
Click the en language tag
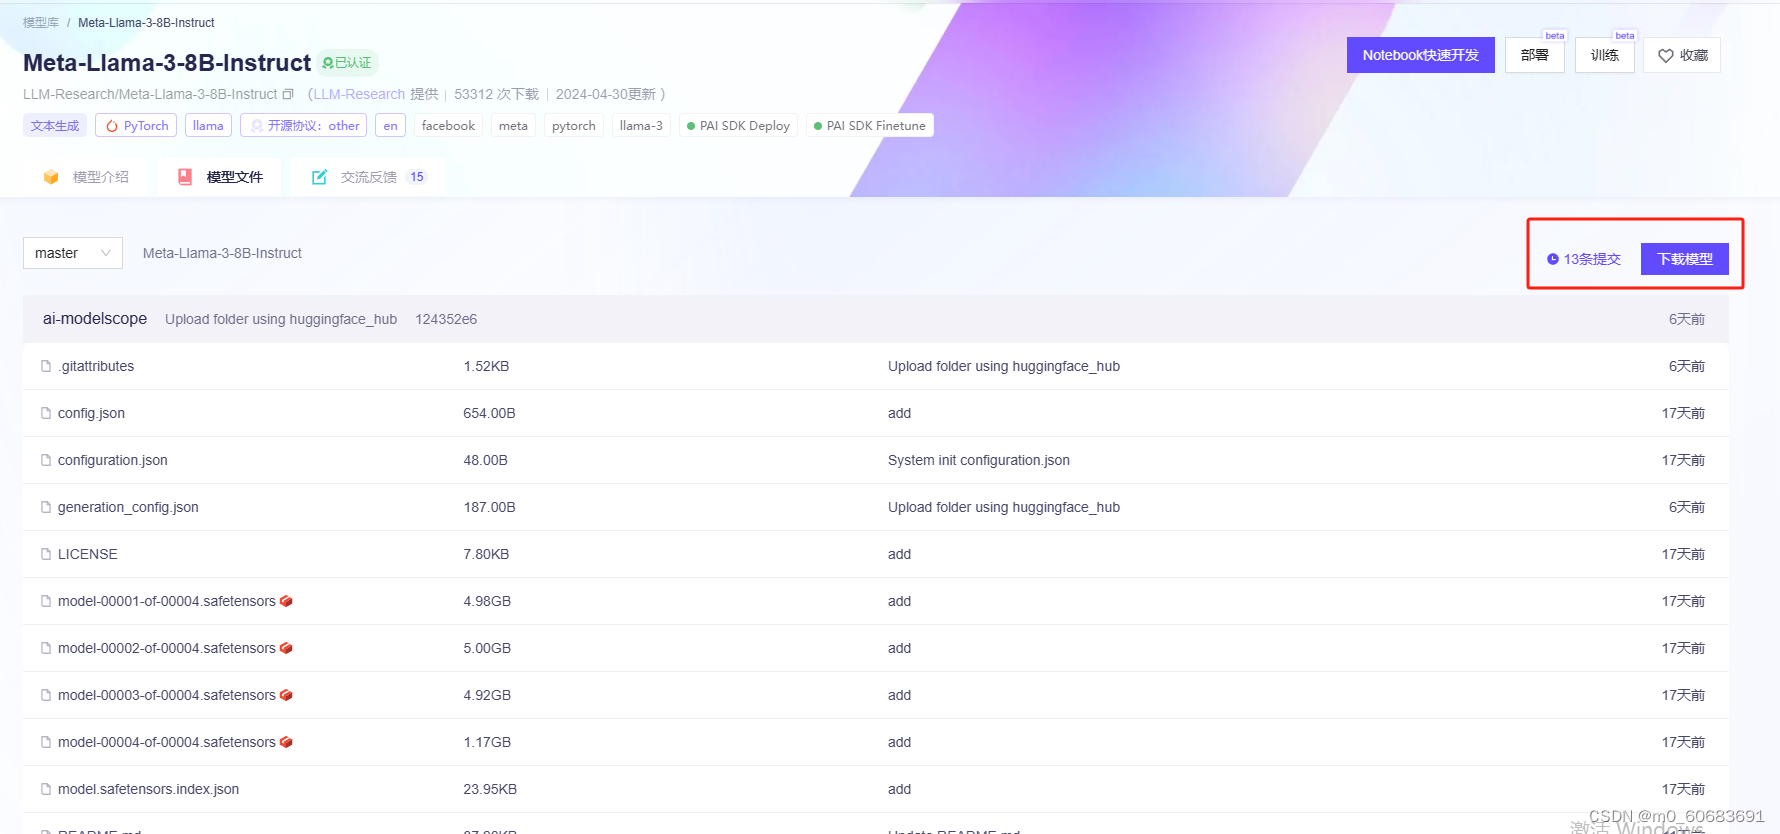click(x=391, y=125)
